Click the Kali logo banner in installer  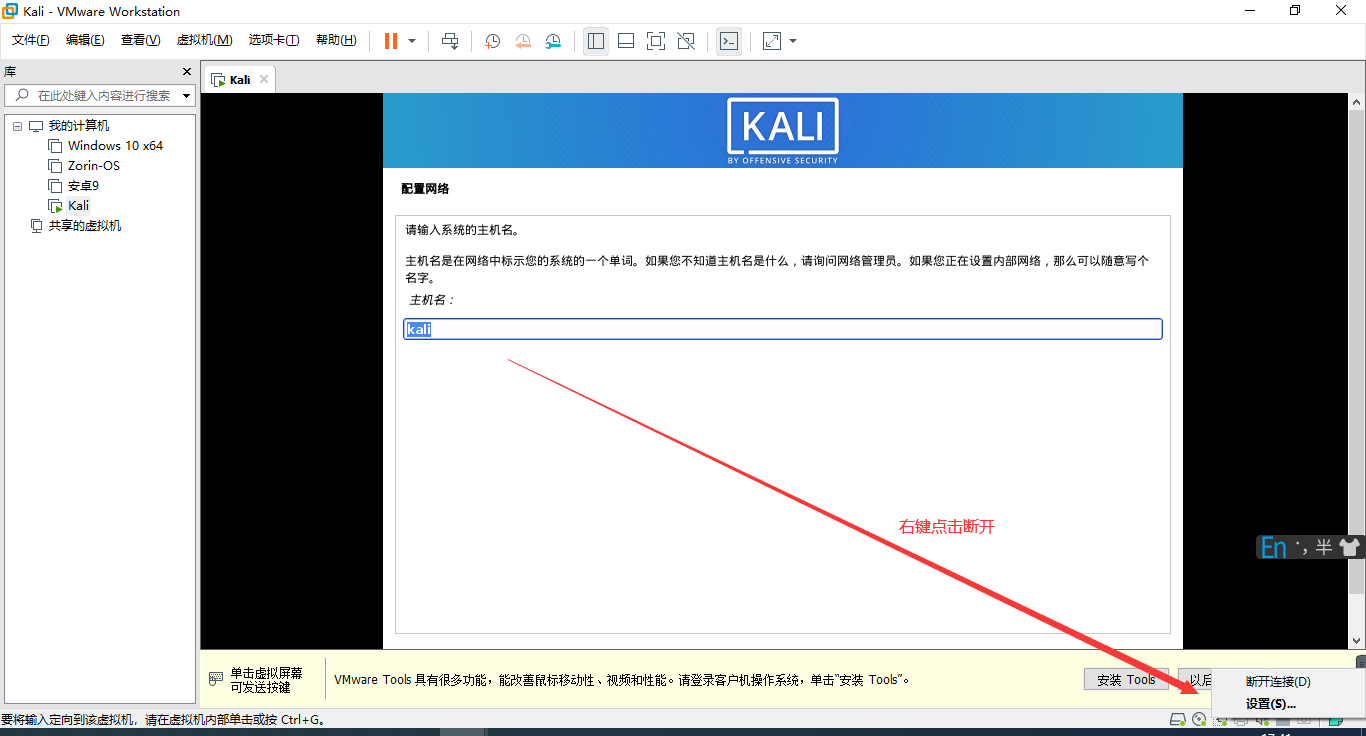(783, 131)
